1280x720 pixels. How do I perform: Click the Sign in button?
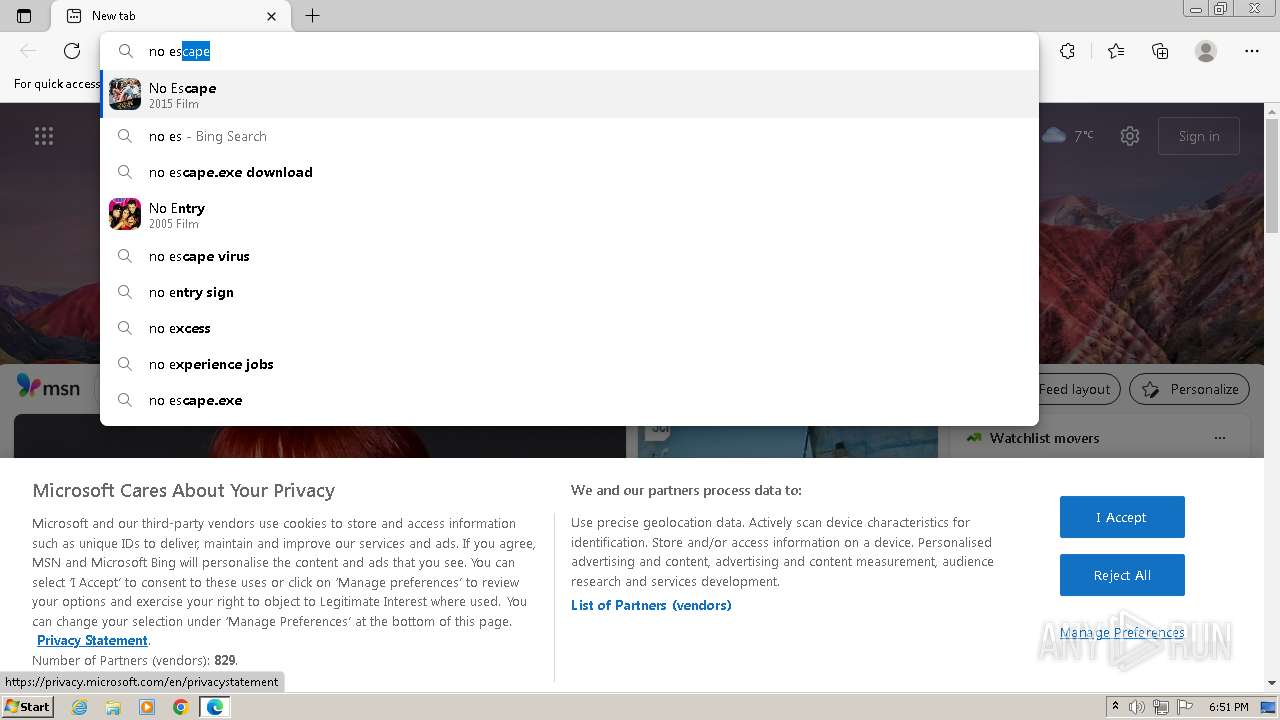pyautogui.click(x=1199, y=136)
